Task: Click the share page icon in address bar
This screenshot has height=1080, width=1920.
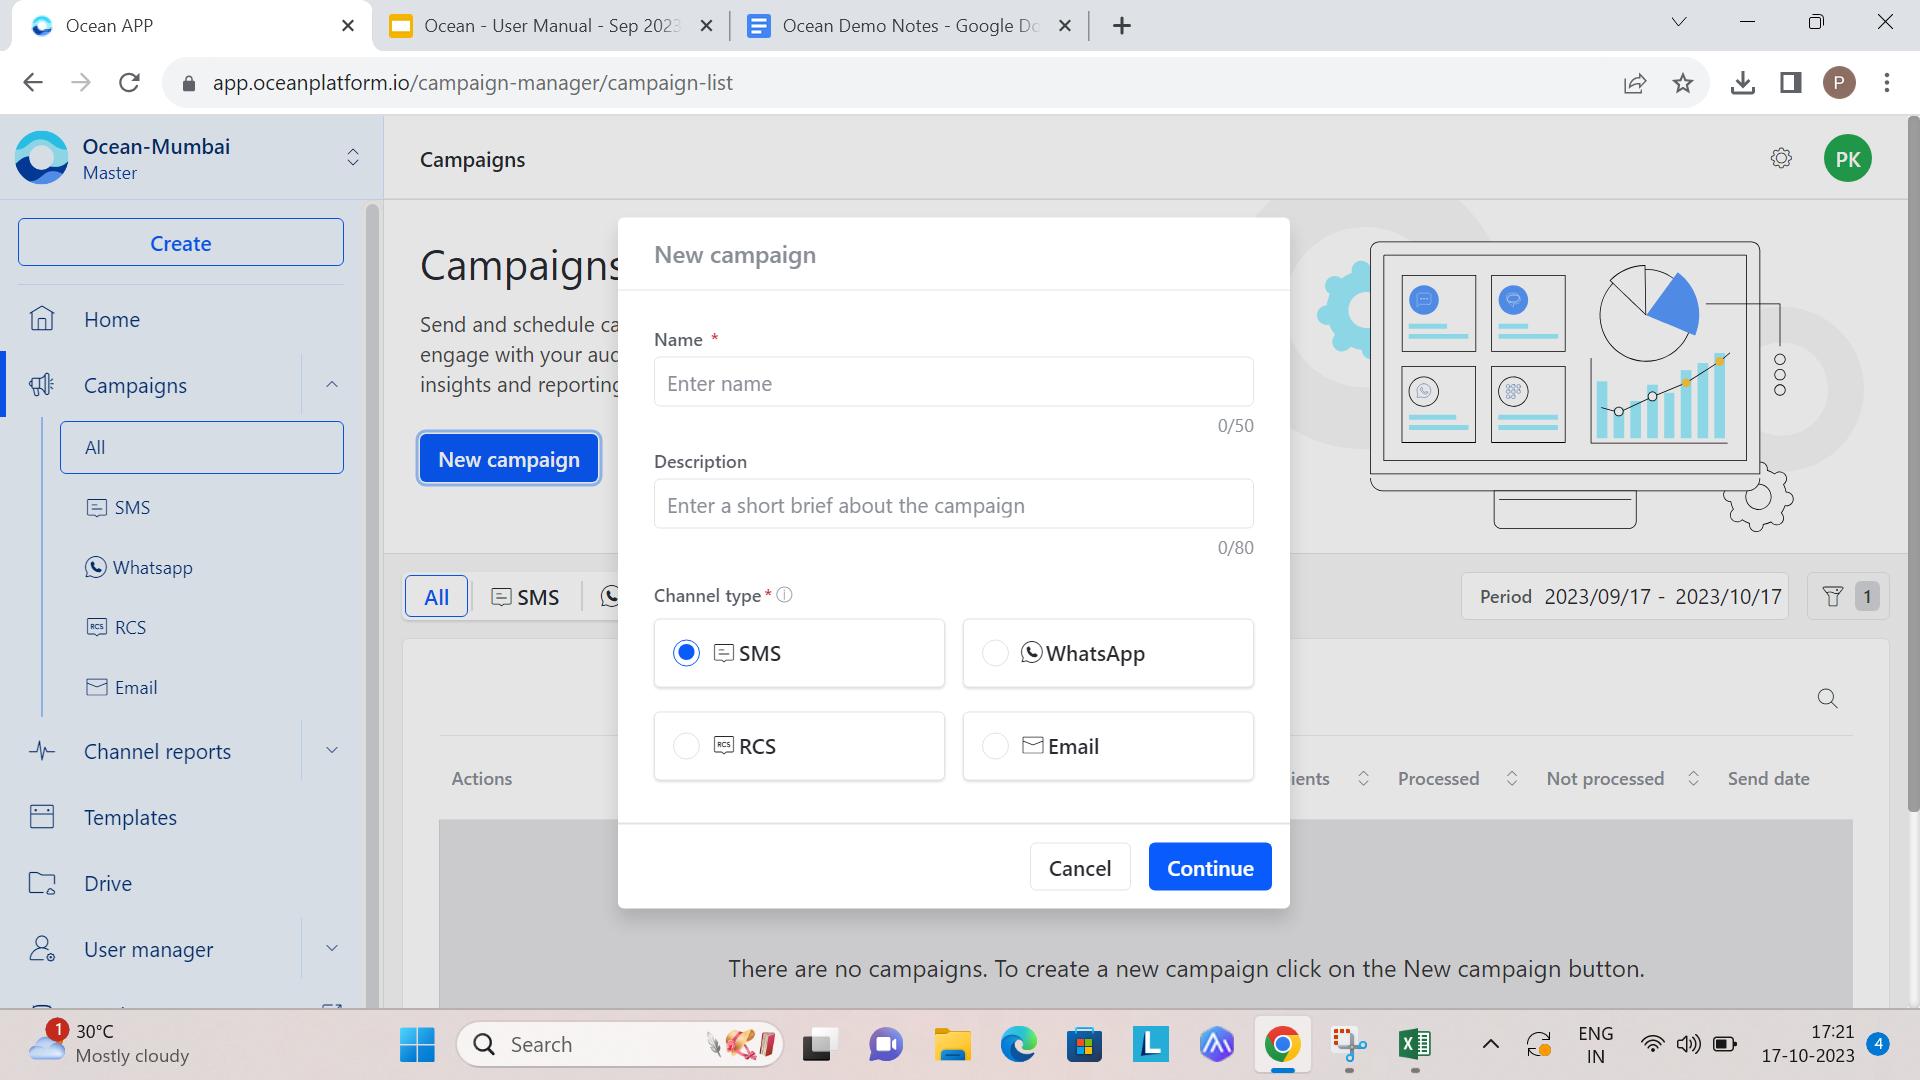Action: point(1635,83)
